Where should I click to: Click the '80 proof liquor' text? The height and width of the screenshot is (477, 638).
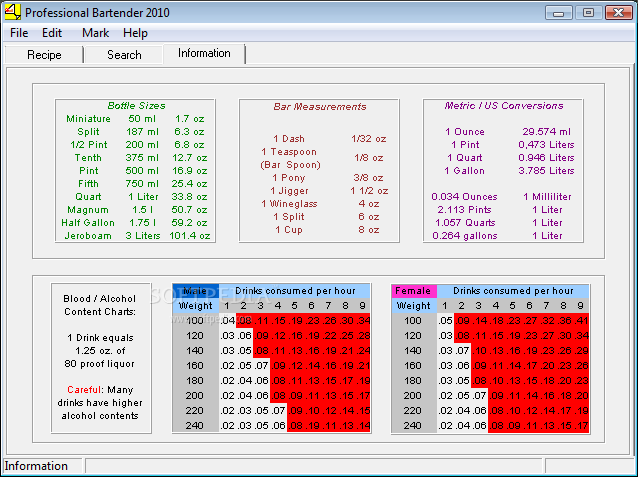pyautogui.click(x=99, y=364)
